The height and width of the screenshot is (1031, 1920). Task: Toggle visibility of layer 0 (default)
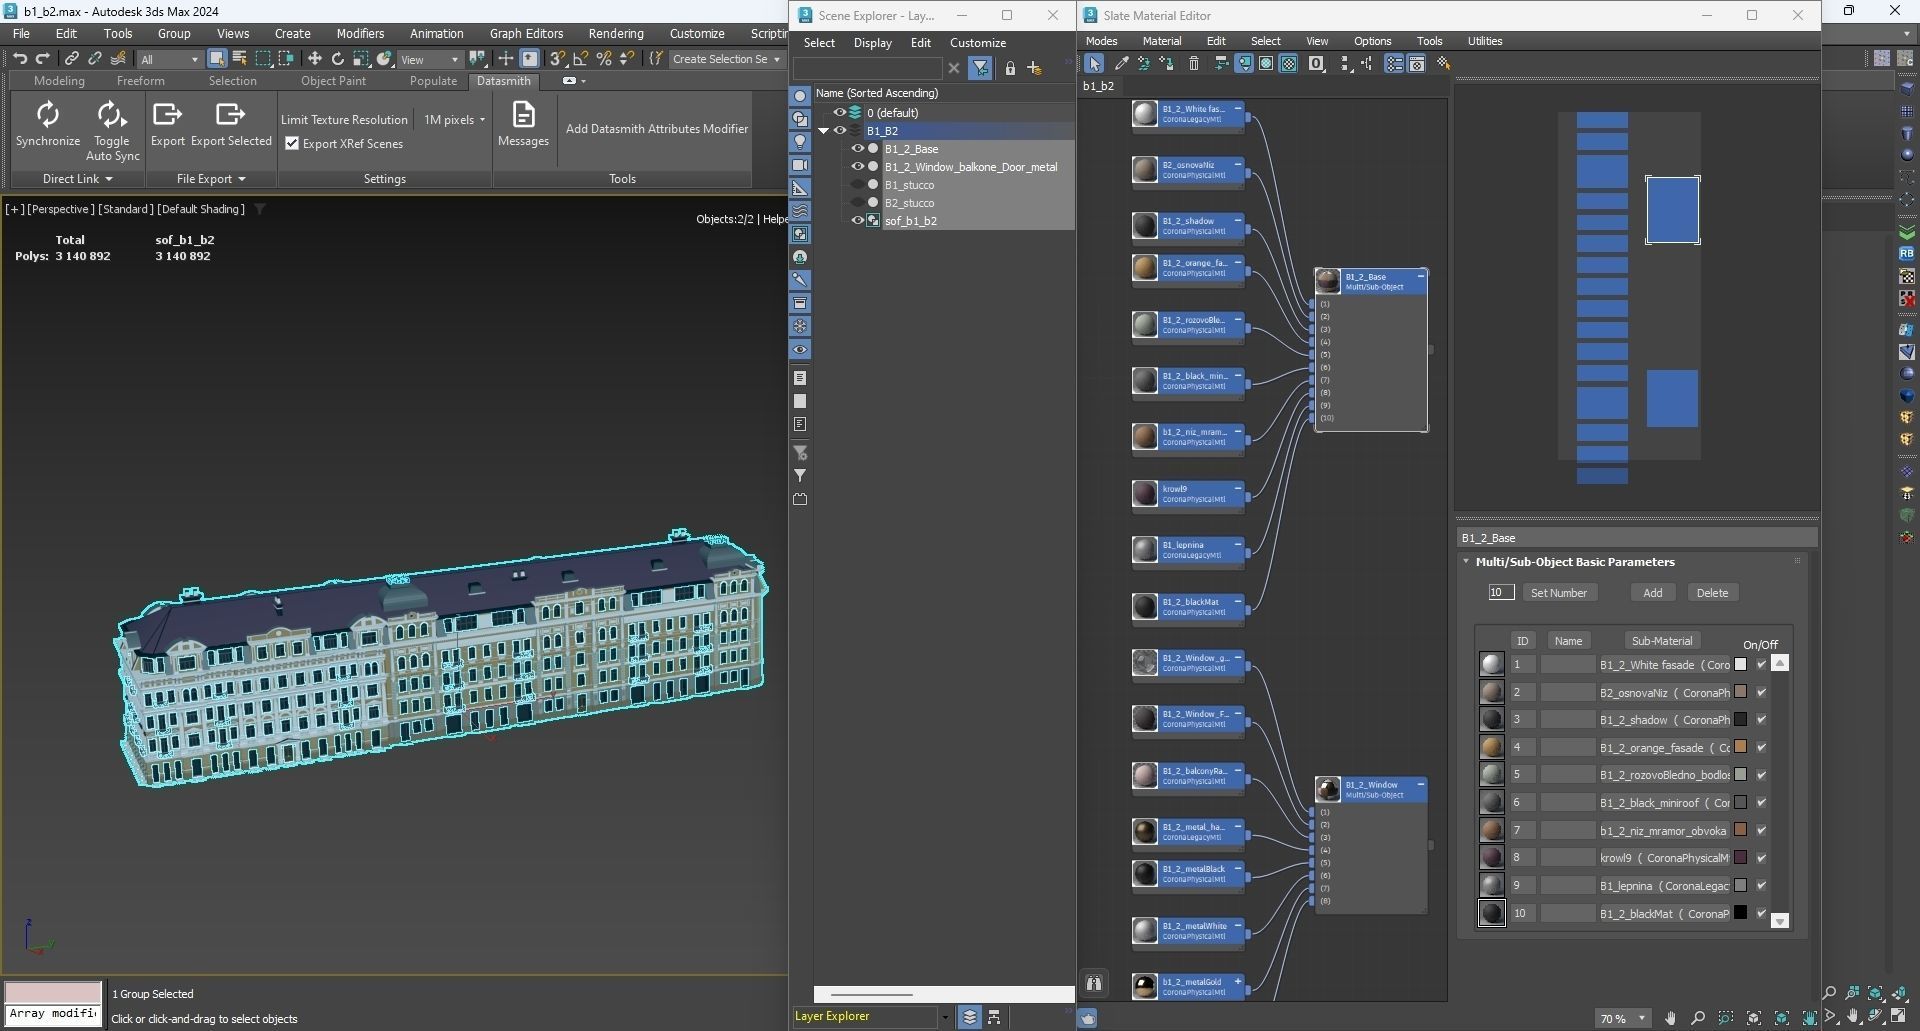pos(840,113)
